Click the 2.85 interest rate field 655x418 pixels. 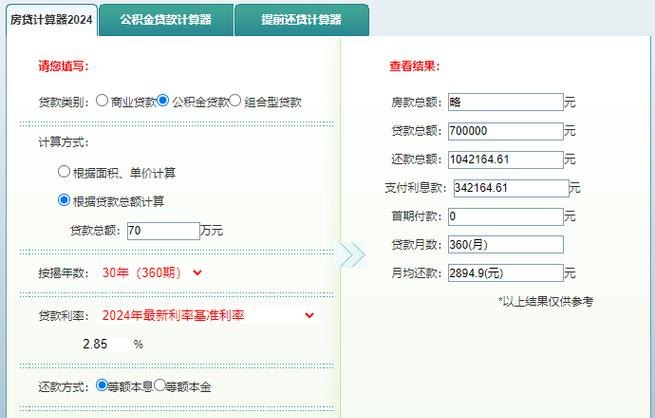click(105, 344)
